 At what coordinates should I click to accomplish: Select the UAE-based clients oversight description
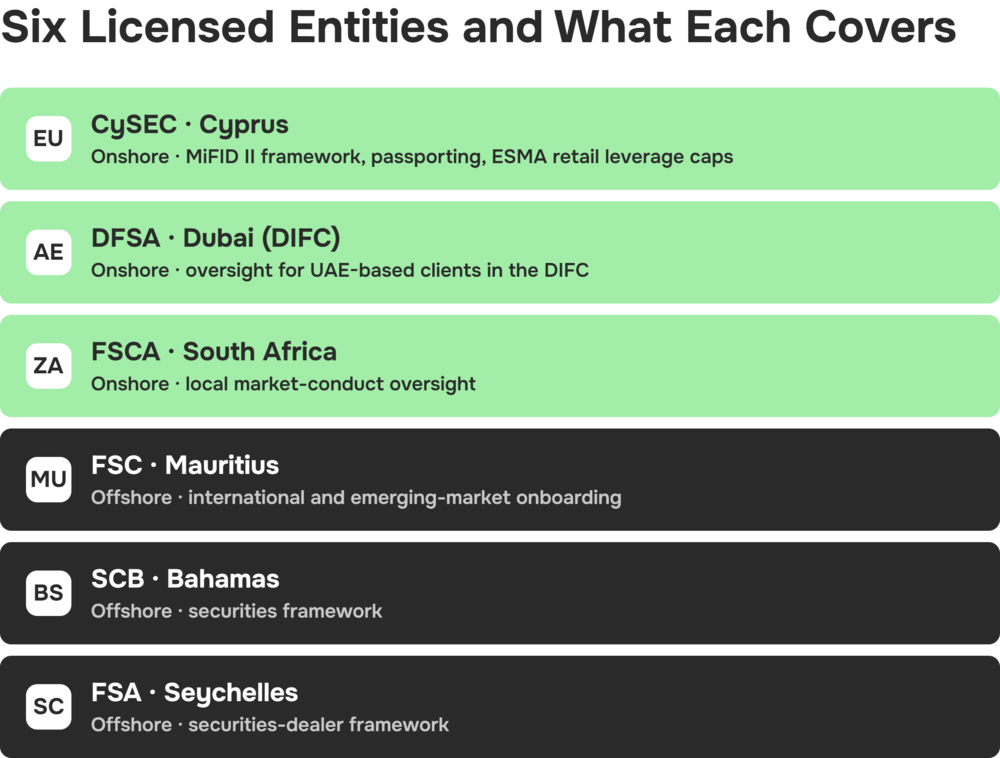coord(340,270)
